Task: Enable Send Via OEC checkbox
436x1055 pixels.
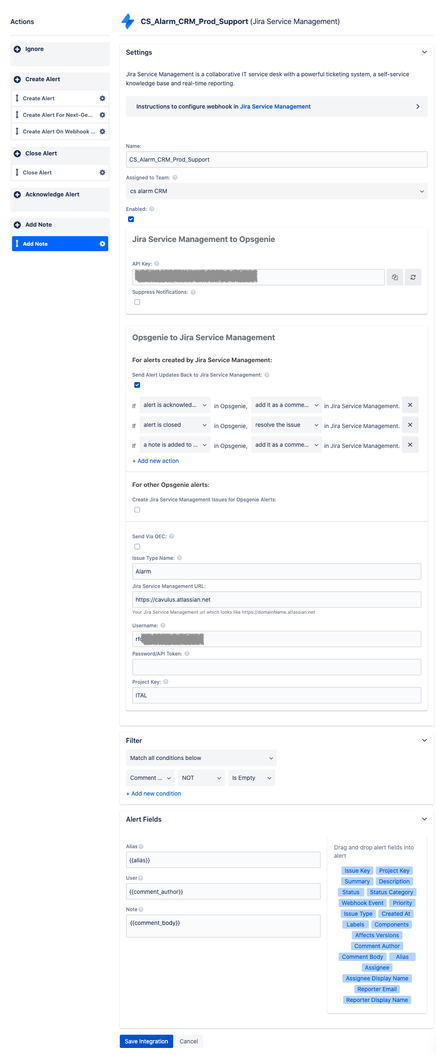Action: click(x=137, y=546)
